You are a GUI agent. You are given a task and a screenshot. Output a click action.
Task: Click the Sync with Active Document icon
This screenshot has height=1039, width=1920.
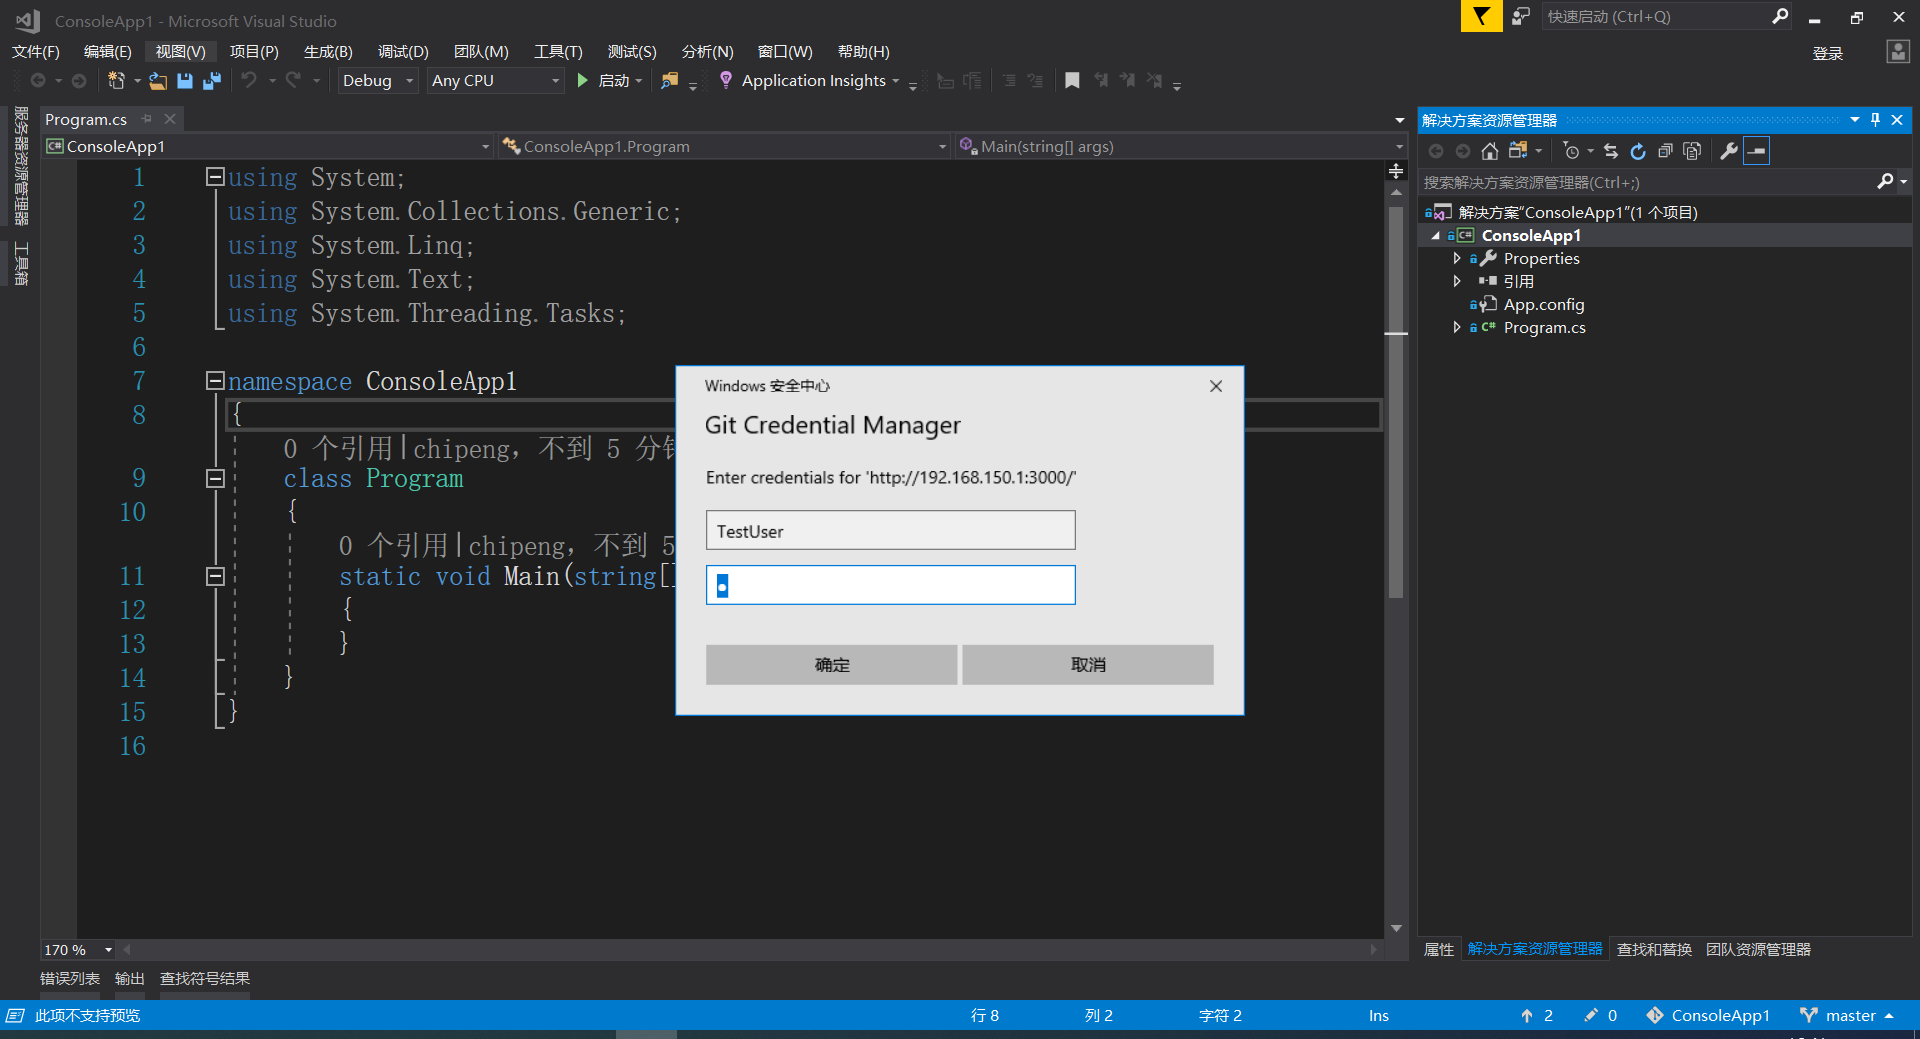(x=1611, y=151)
